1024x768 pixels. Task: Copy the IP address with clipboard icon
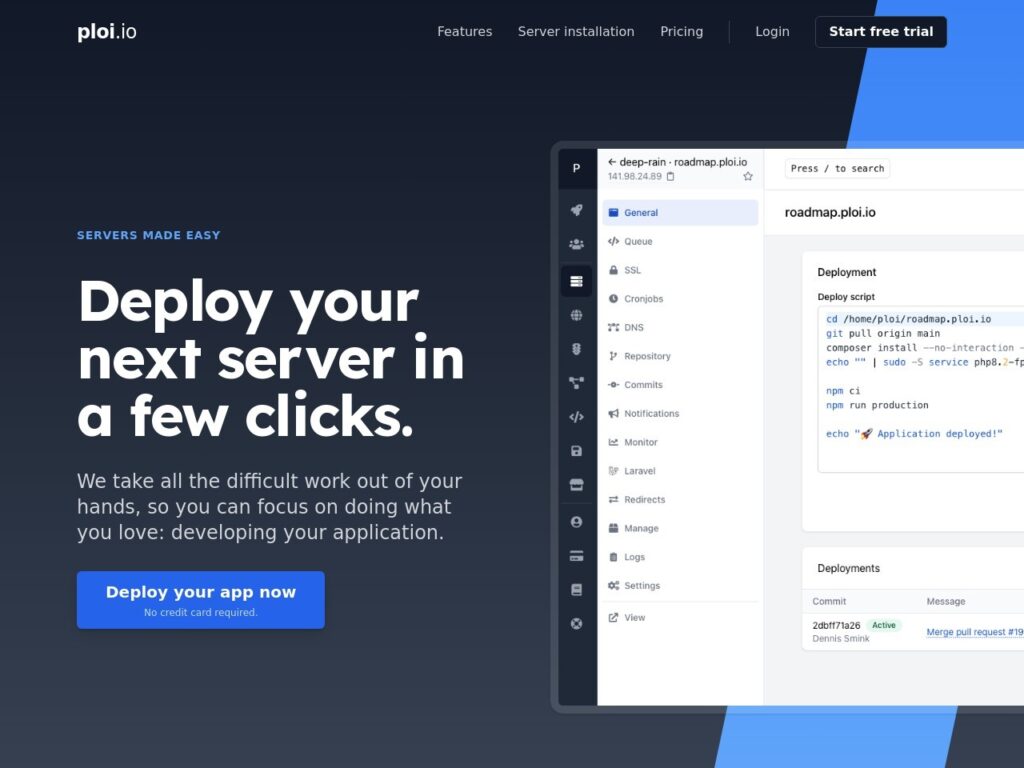[x=670, y=177]
